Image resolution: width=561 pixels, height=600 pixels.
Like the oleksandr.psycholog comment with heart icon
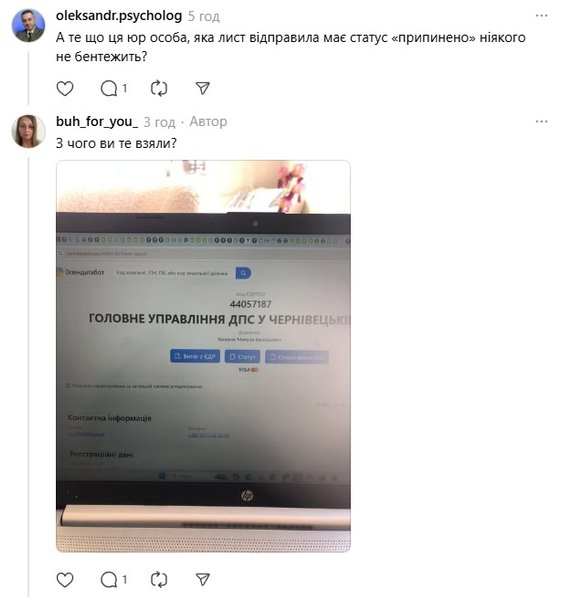(x=65, y=89)
